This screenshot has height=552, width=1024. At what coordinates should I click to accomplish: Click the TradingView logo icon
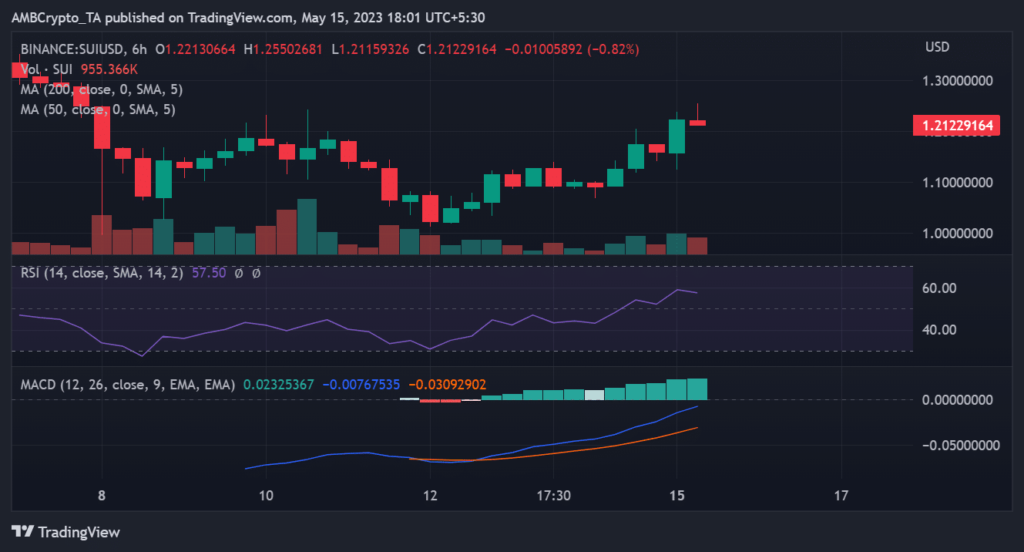24,531
